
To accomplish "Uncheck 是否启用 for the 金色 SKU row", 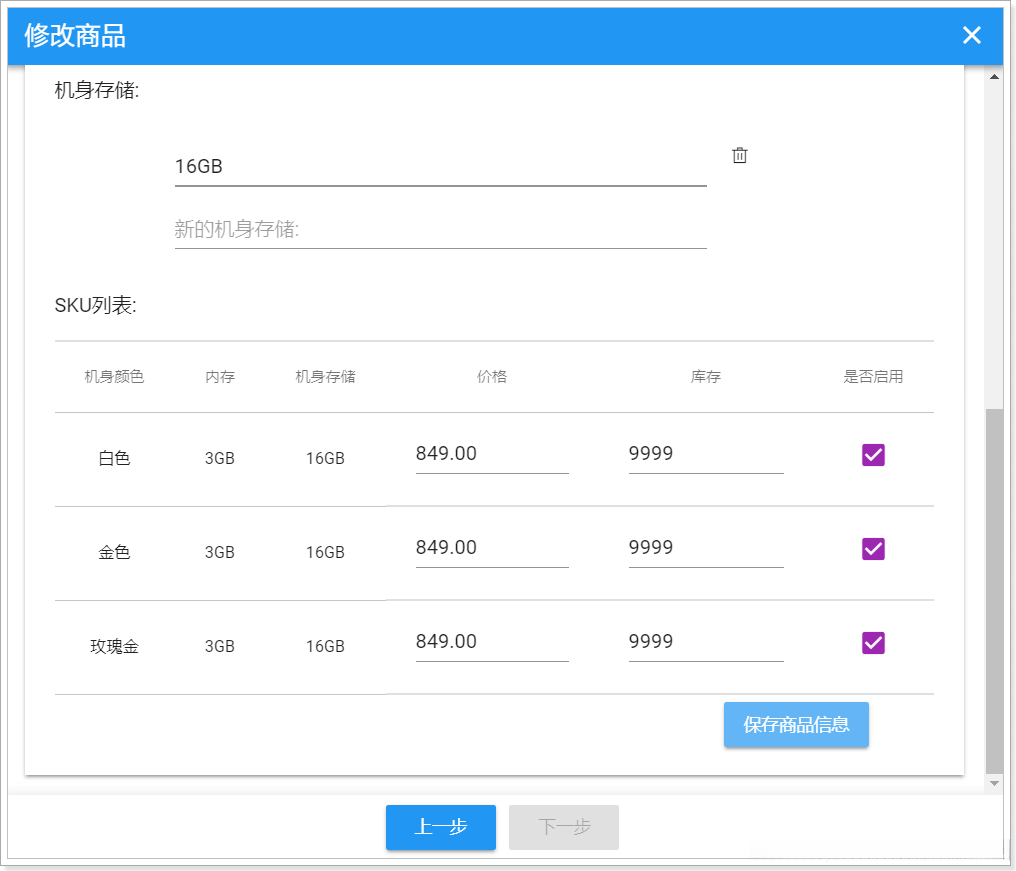I will point(873,549).
